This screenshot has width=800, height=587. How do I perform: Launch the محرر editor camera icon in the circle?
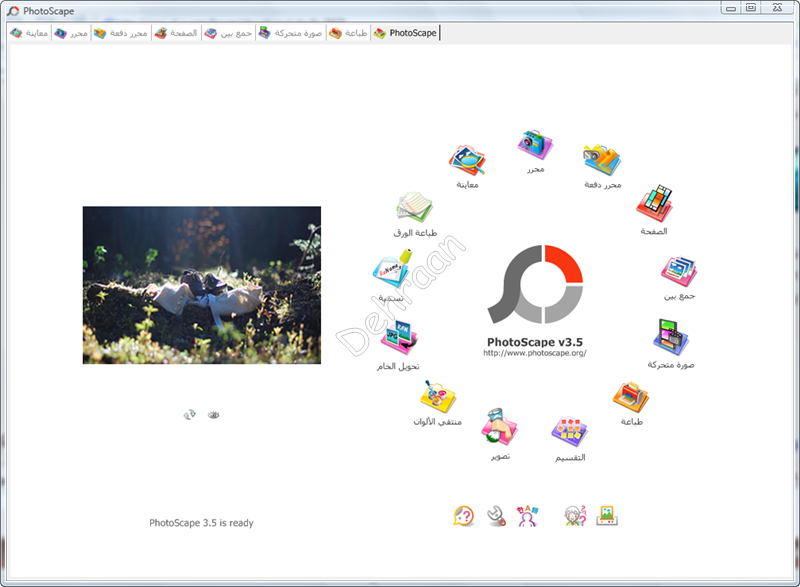[535, 144]
